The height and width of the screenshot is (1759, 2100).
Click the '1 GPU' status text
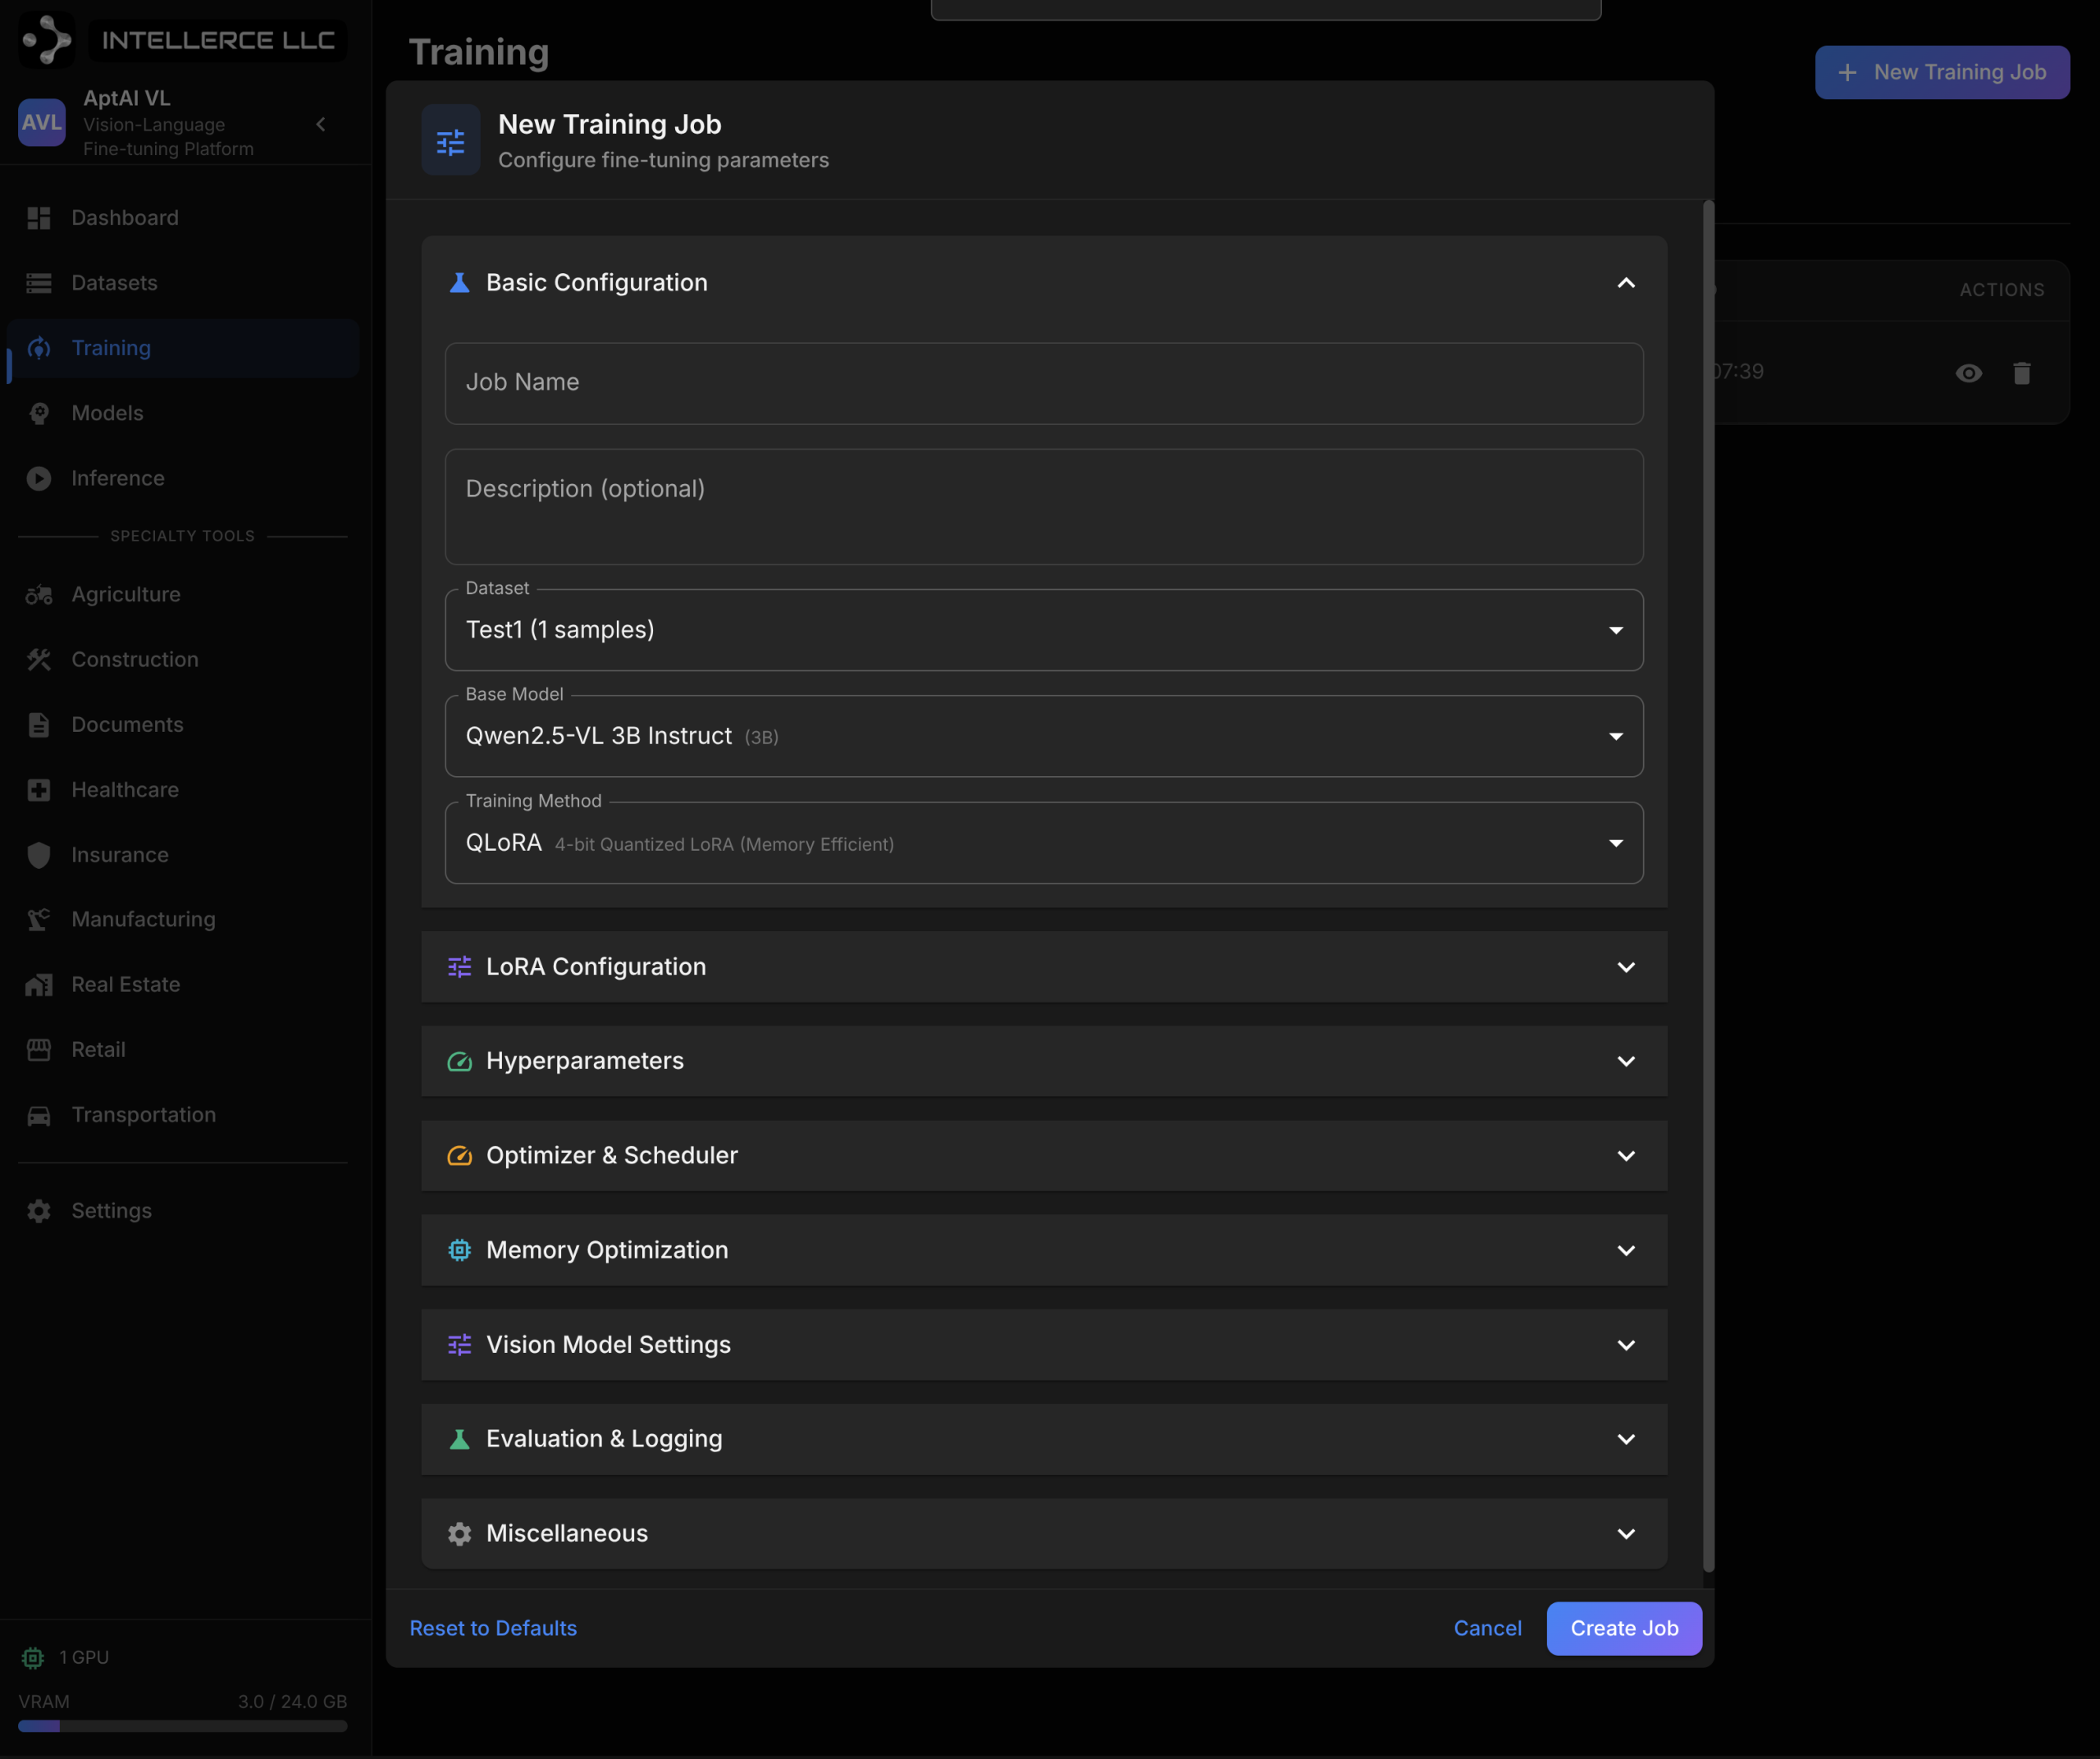tap(84, 1657)
